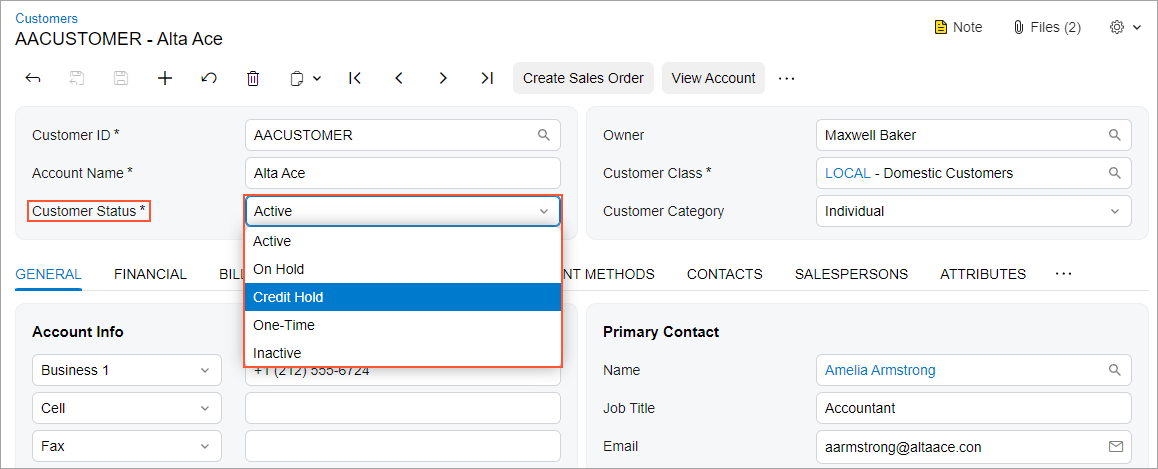Choose the Inactive status option
This screenshot has width=1158, height=469.
pyautogui.click(x=402, y=353)
